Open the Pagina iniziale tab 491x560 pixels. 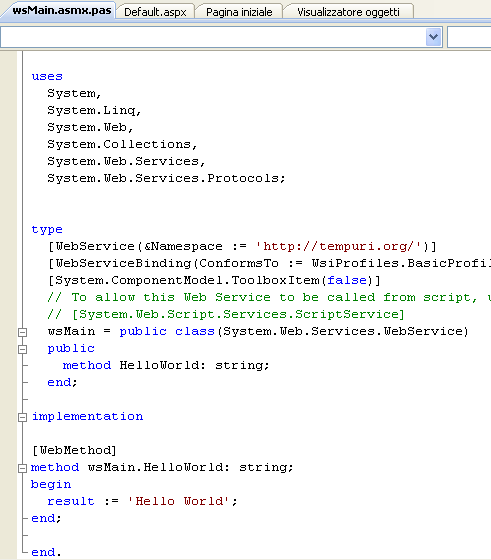pos(239,12)
